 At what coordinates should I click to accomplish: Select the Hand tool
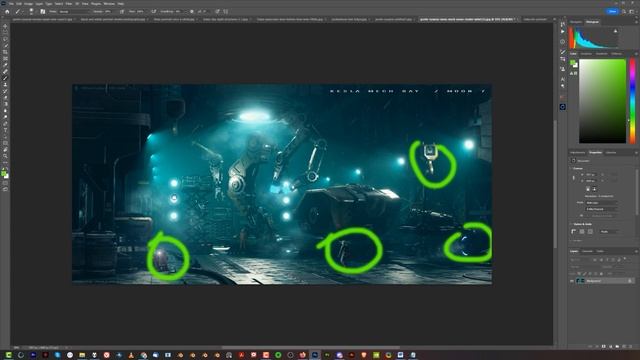(x=5, y=149)
